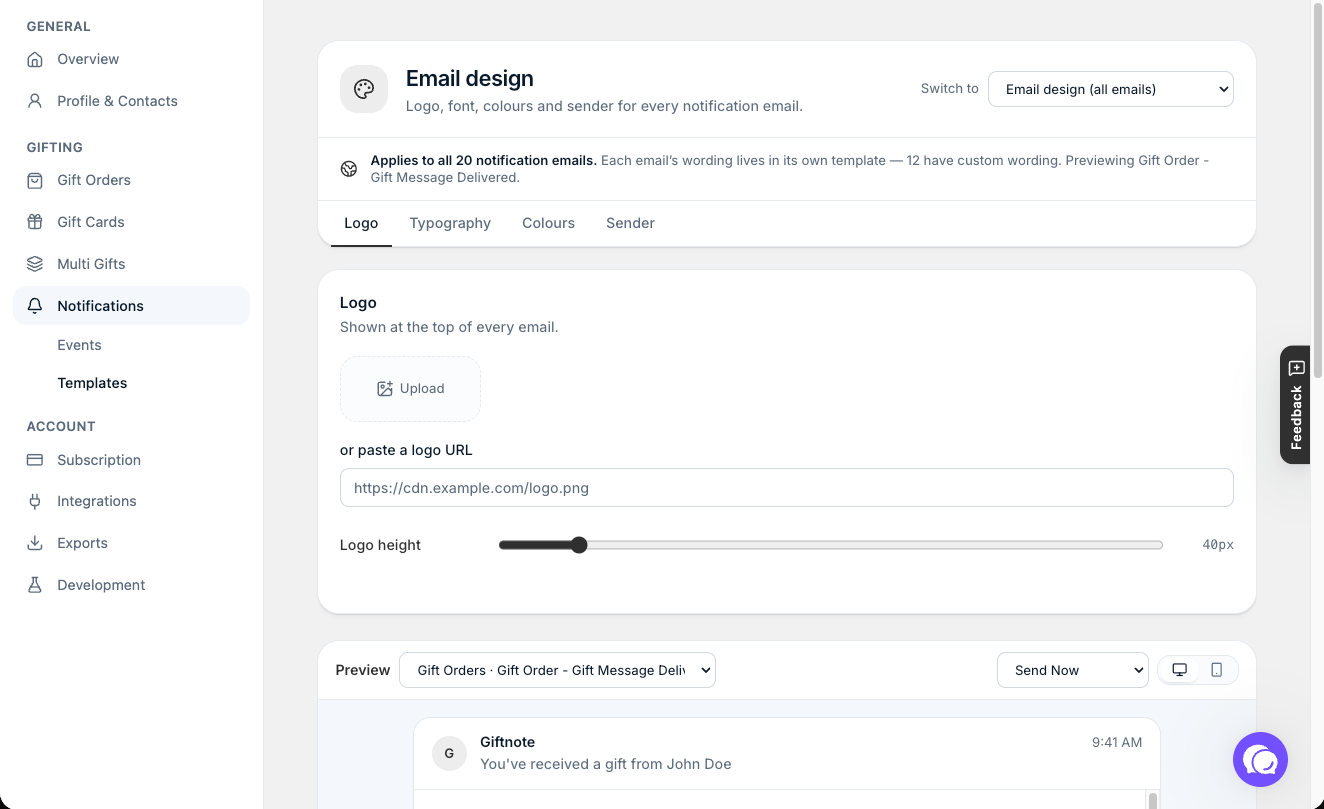The width and height of the screenshot is (1324, 809).
Task: Click the Development flask icon
Action: point(35,585)
